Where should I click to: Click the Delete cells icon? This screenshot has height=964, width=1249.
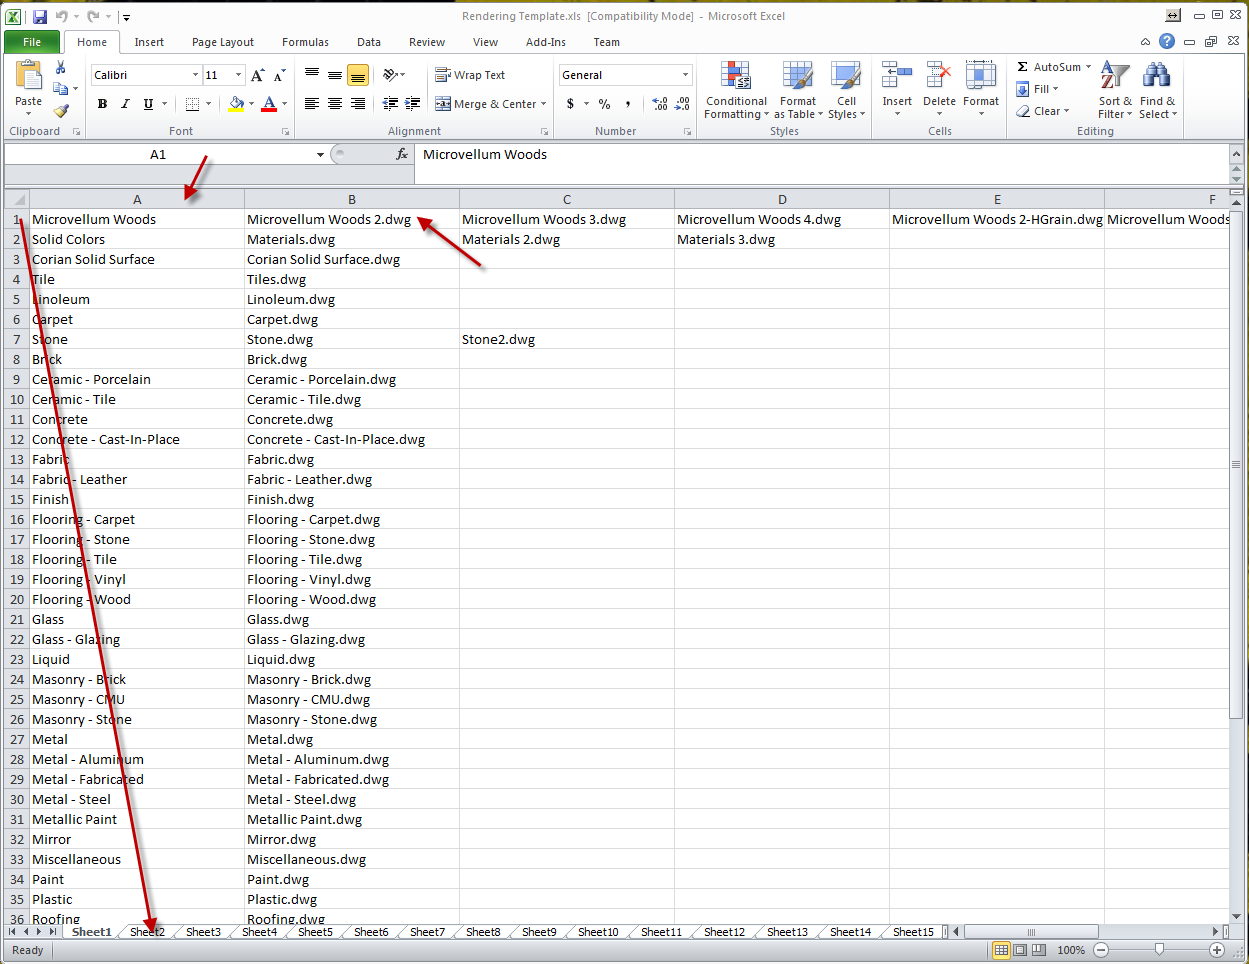(x=939, y=77)
